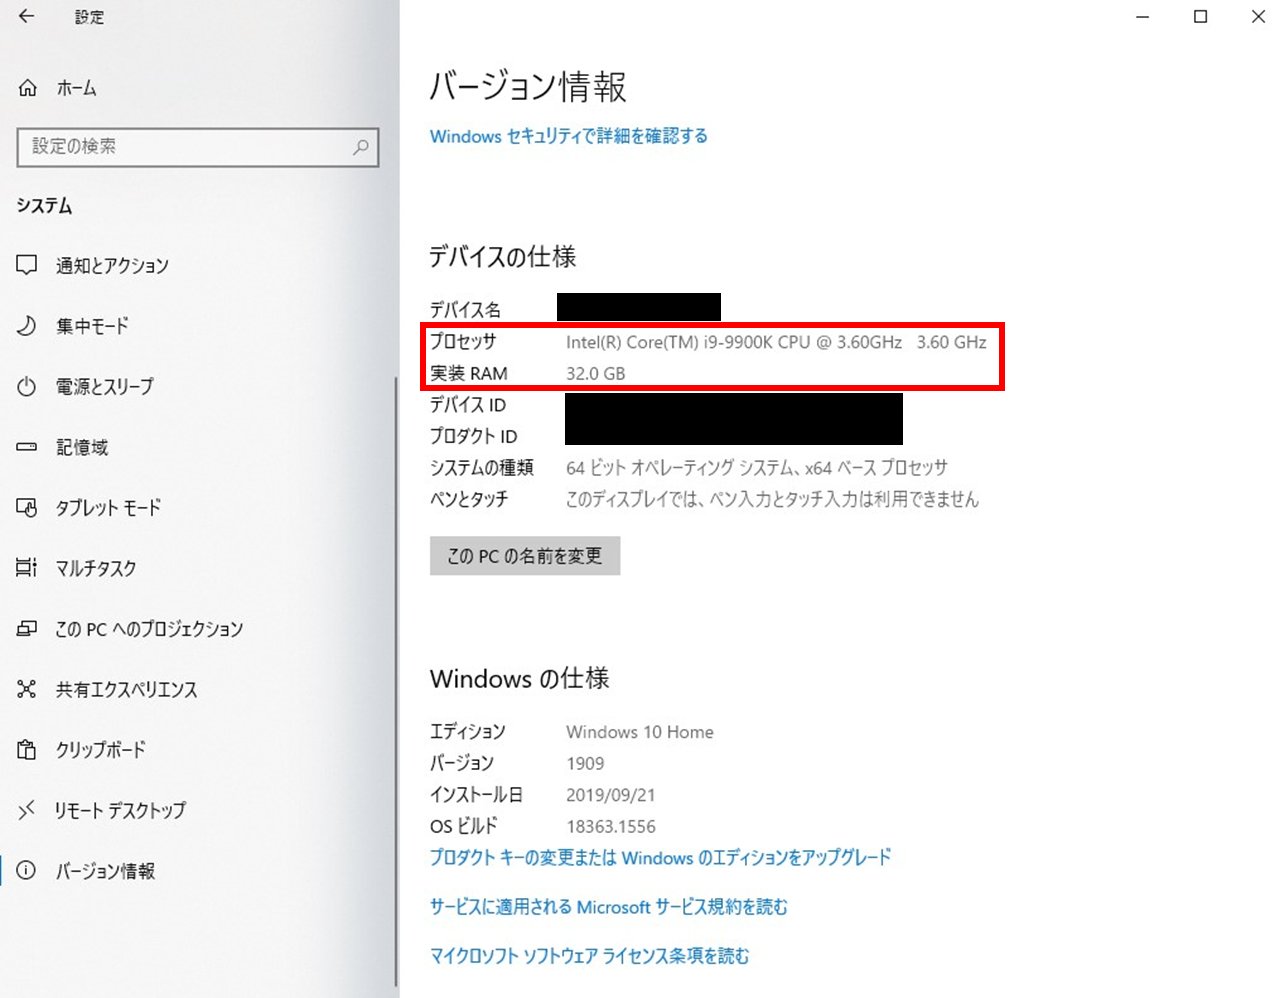
Task: Open the プロダクト キーの変更 upgrade link
Action: point(660,858)
